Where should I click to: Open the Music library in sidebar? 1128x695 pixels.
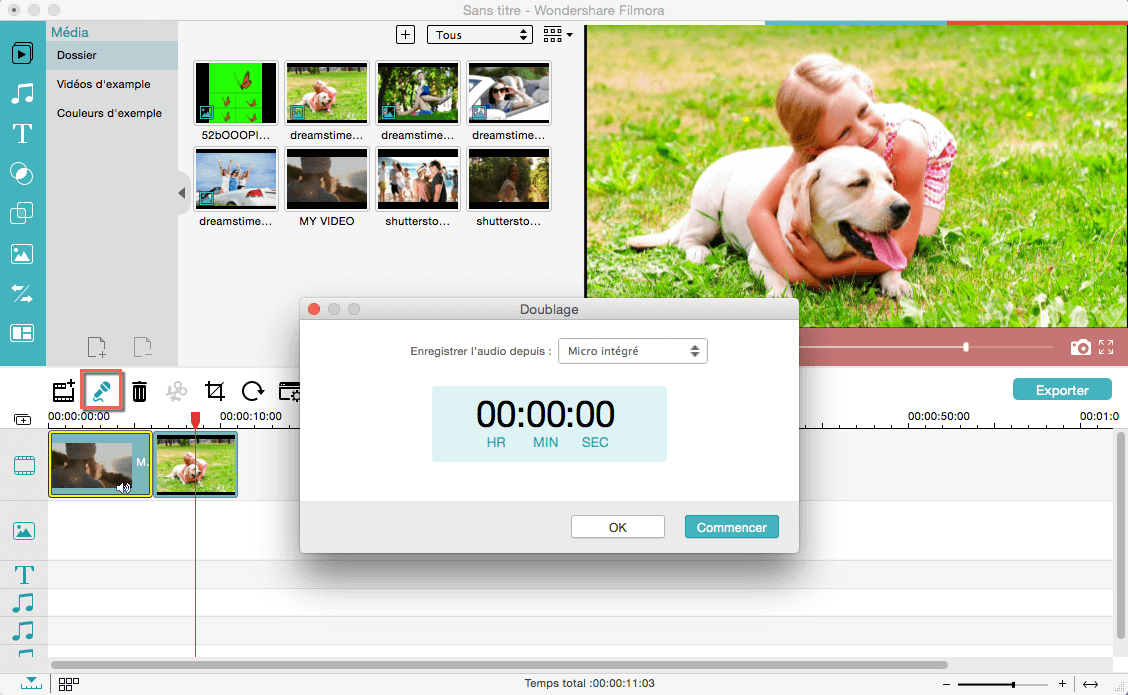(22, 93)
